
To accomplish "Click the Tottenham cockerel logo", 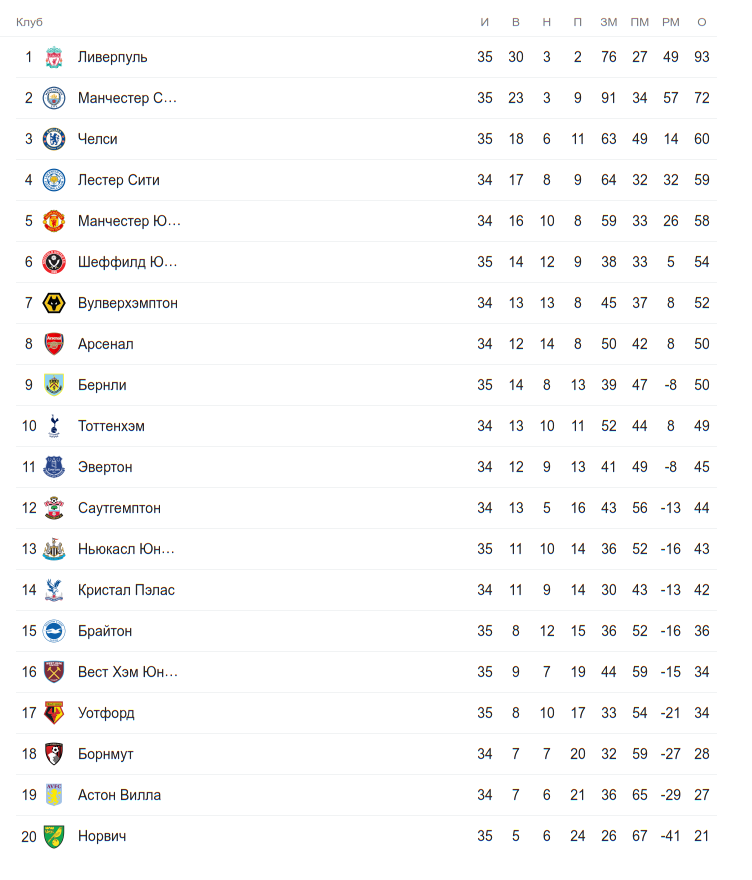I will point(54,426).
